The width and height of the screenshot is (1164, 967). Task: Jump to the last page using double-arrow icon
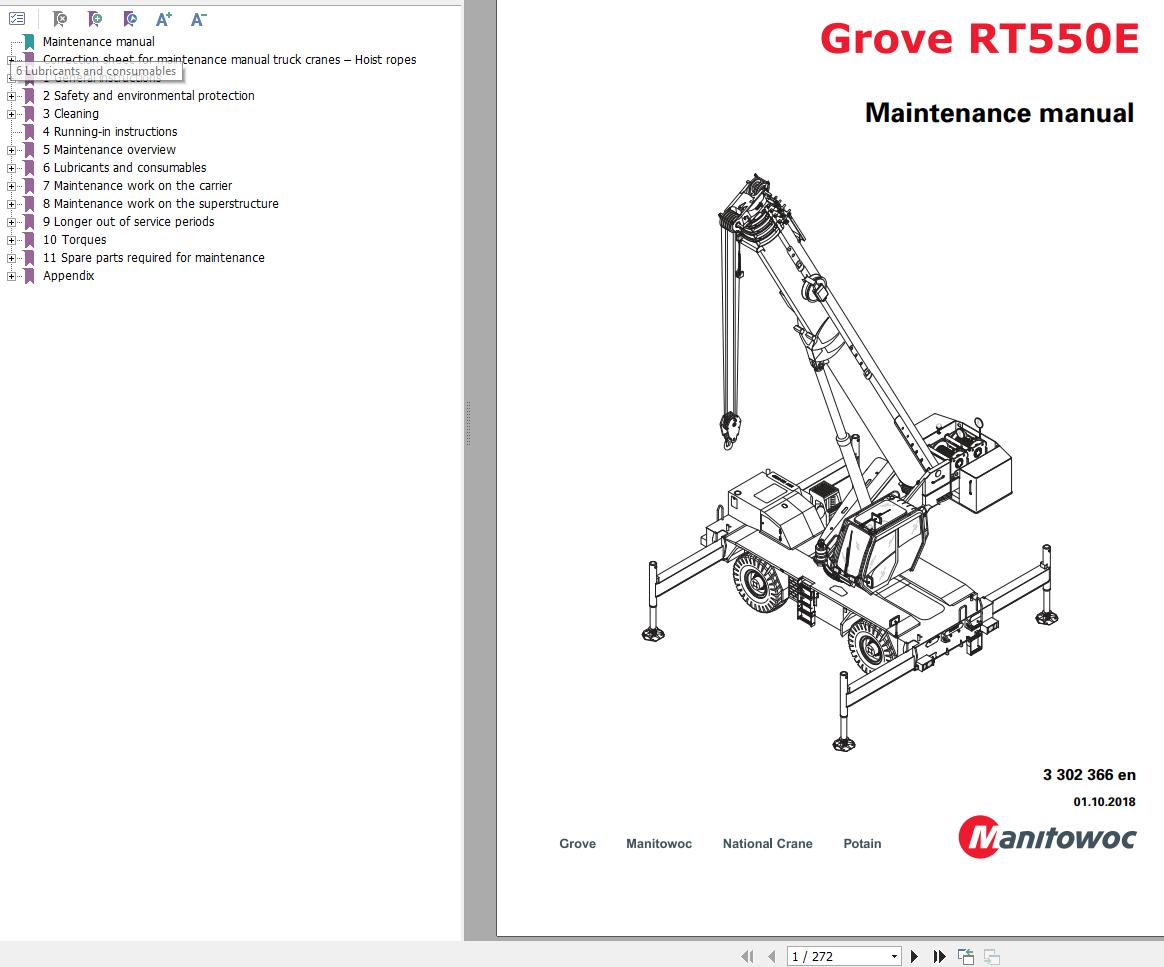point(940,955)
